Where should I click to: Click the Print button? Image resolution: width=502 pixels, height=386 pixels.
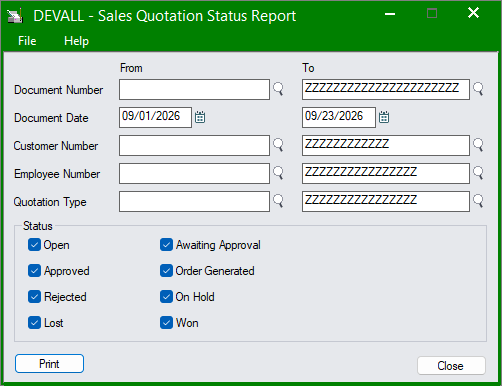coord(49,364)
